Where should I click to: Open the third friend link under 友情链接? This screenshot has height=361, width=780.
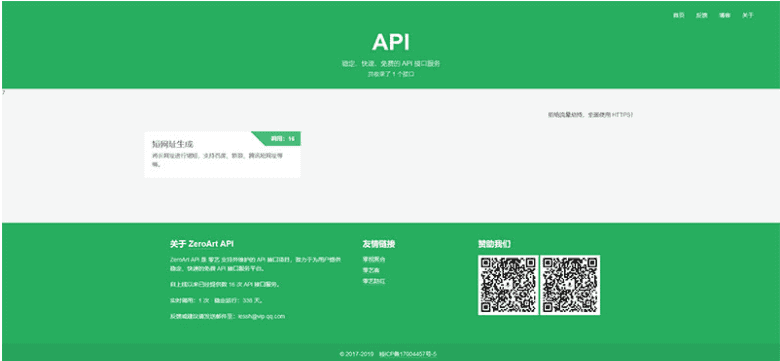click(374, 281)
